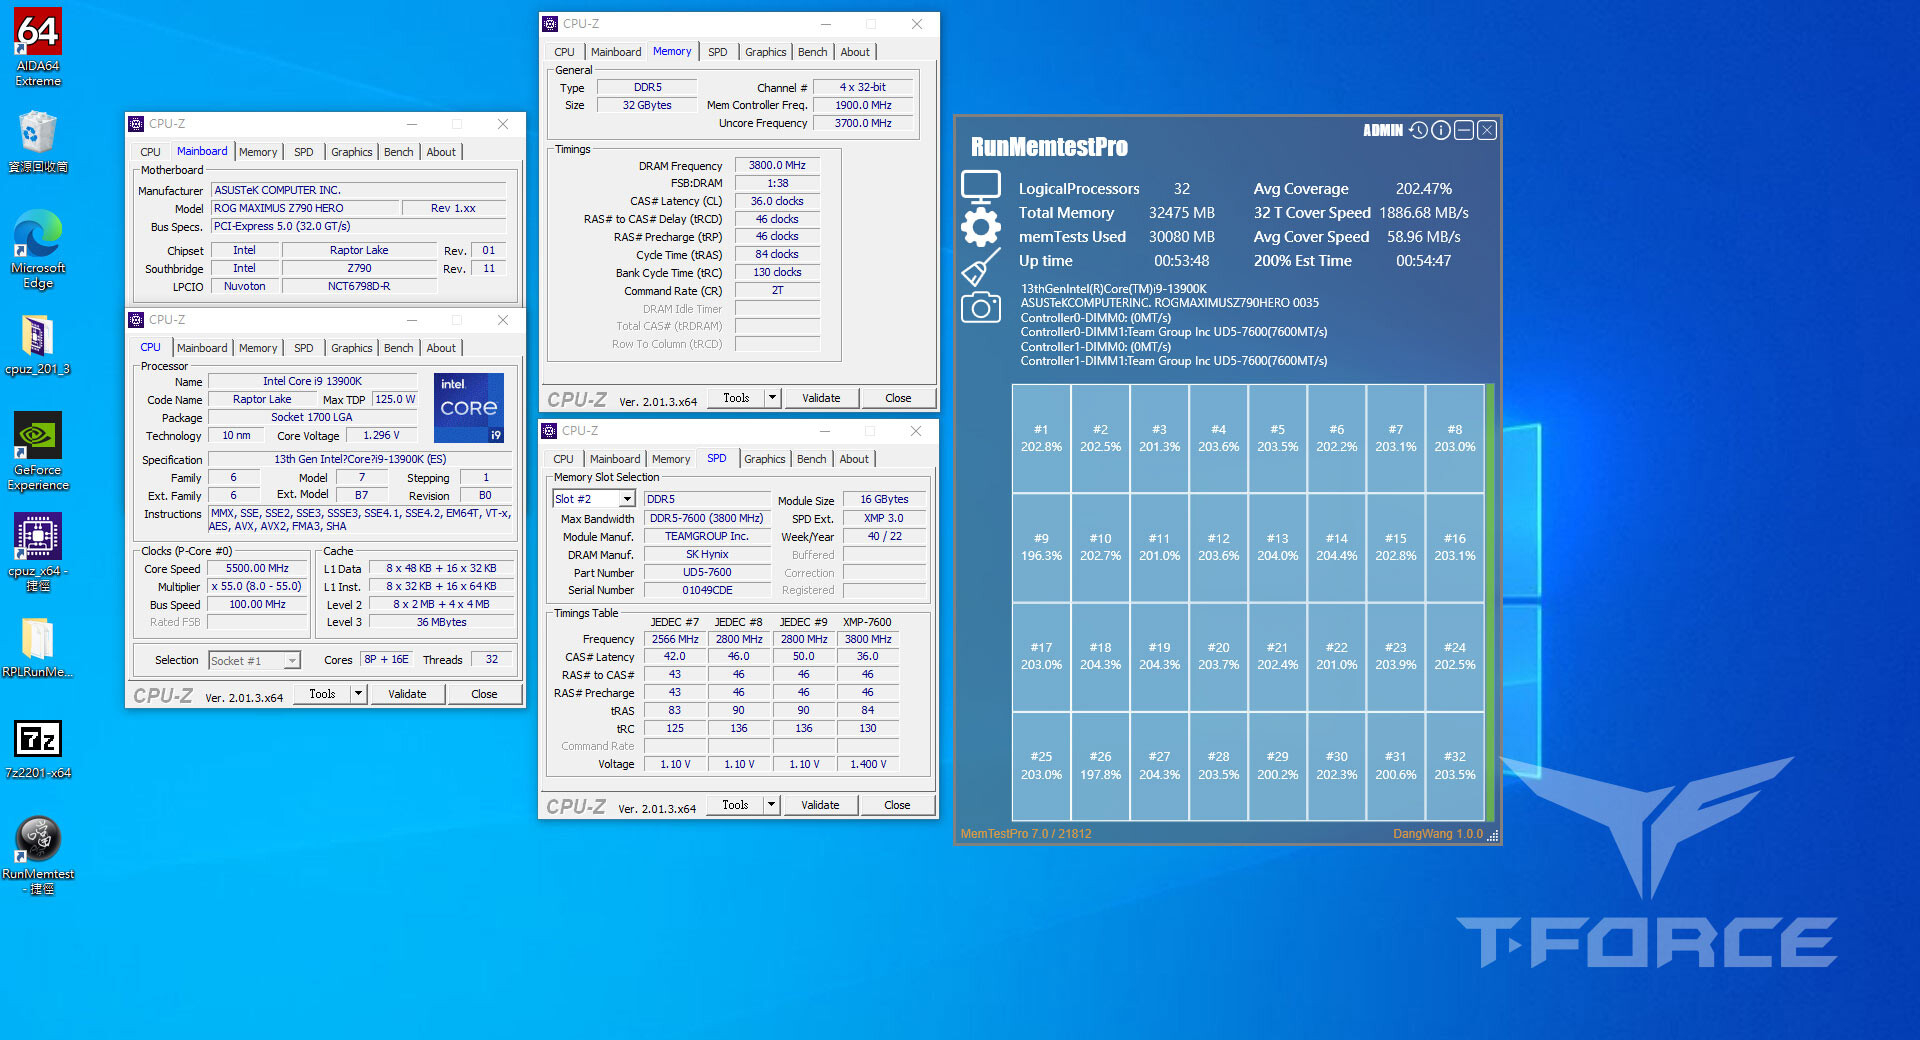Select the Graphics tab in Memory window

point(765,52)
